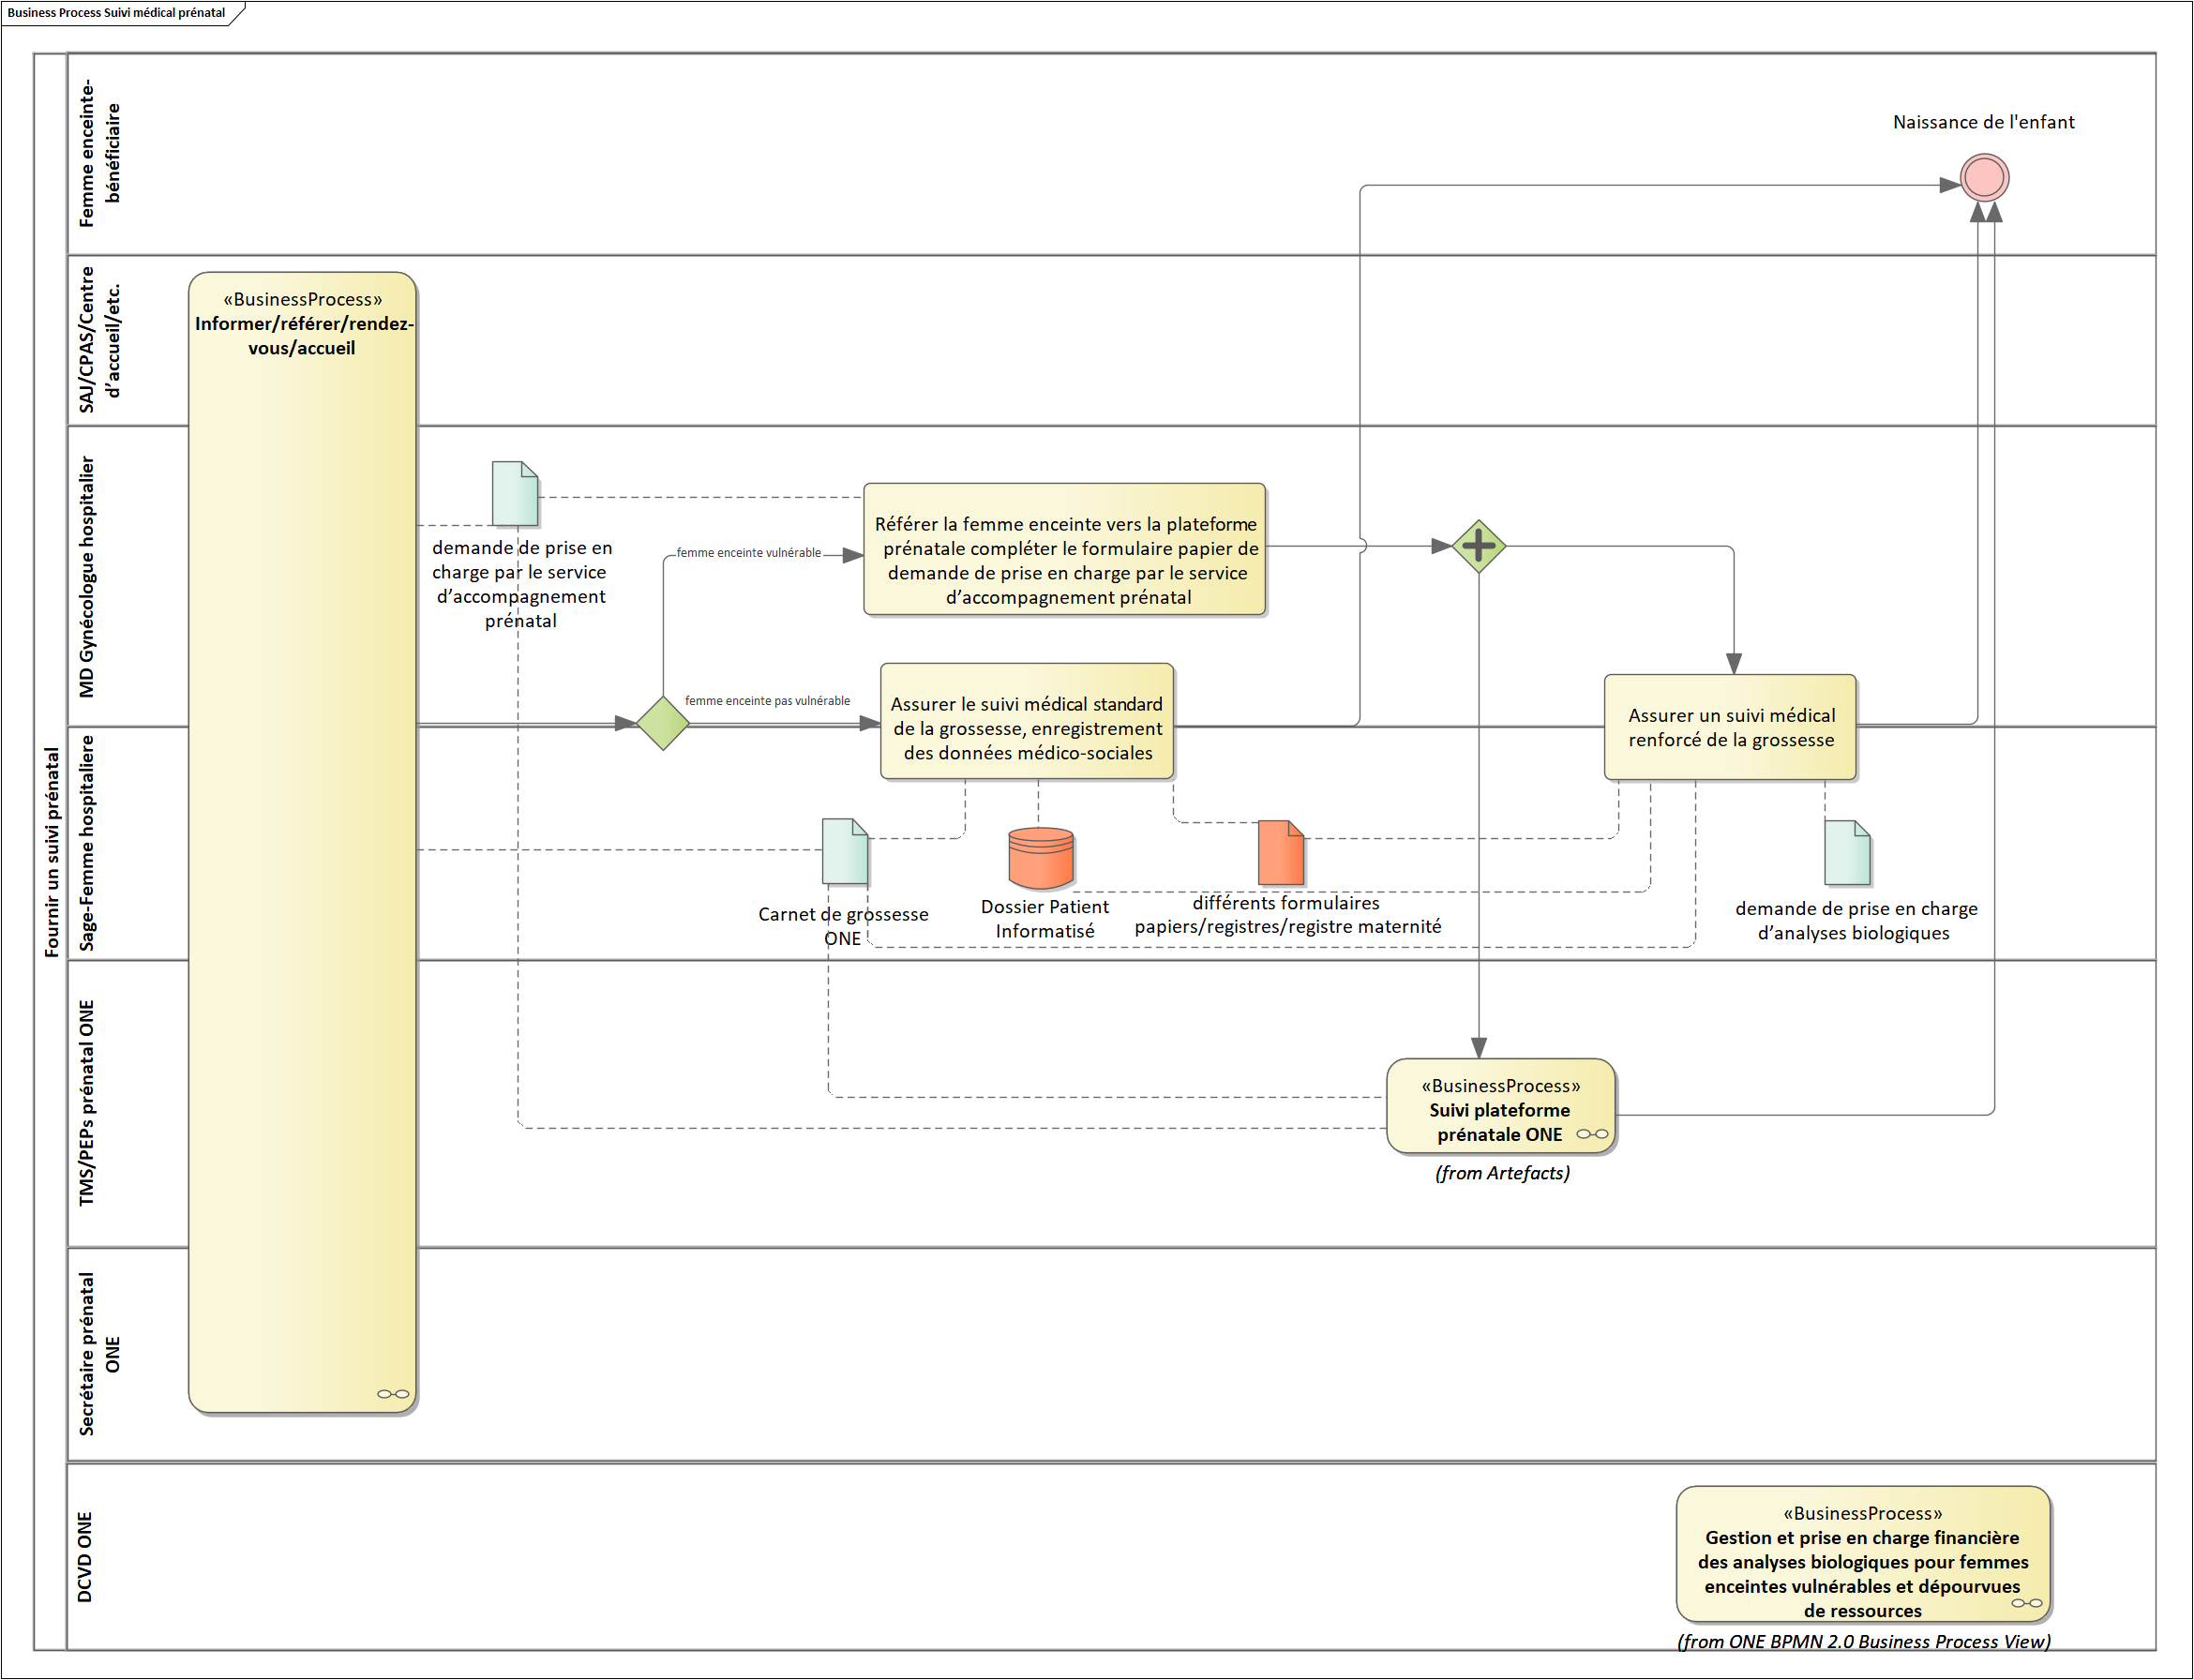This screenshot has height=1680, width=2194.
Task: Click the exclusive gateway diamond for vulnerability decision
Action: [662, 723]
